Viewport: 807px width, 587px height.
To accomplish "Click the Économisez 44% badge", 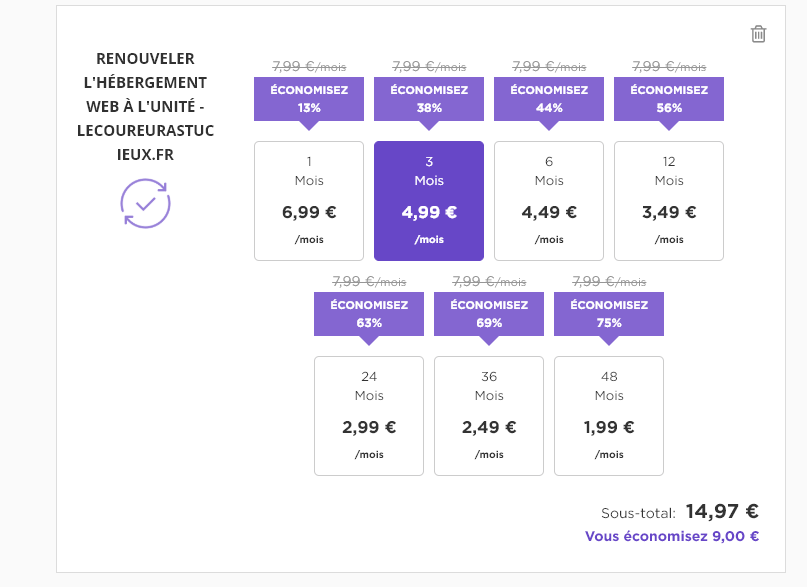I will point(549,99).
